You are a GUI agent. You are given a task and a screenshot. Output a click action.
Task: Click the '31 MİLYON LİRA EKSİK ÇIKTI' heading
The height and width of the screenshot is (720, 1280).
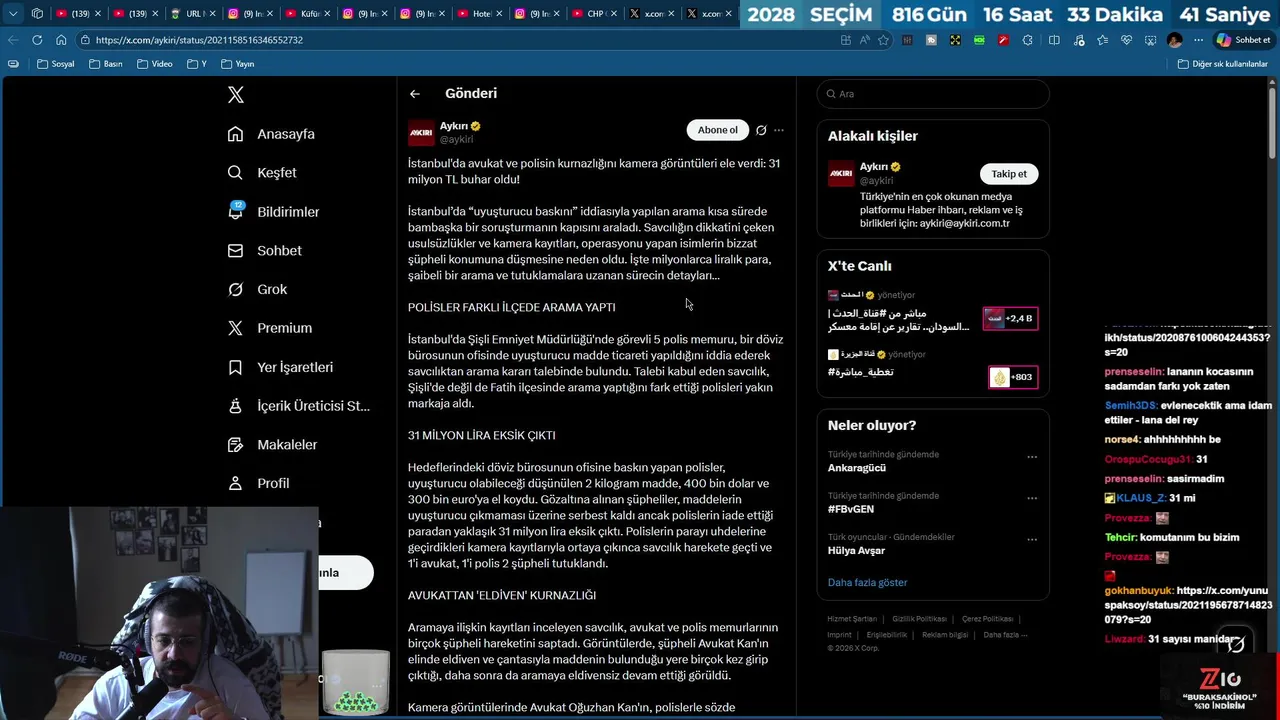coord(481,435)
